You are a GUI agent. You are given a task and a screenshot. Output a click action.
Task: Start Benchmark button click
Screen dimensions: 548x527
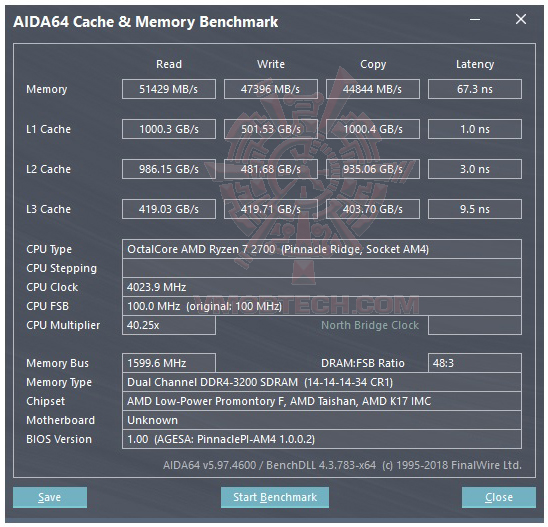pos(275,497)
